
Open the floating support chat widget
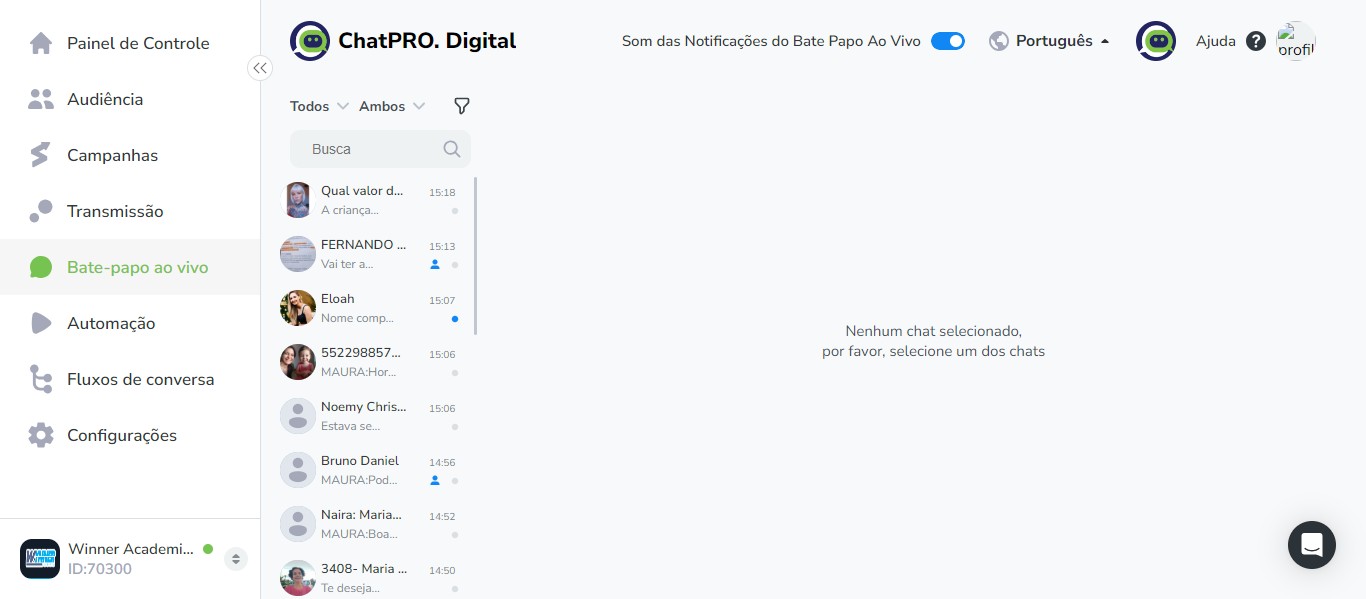click(x=1312, y=545)
